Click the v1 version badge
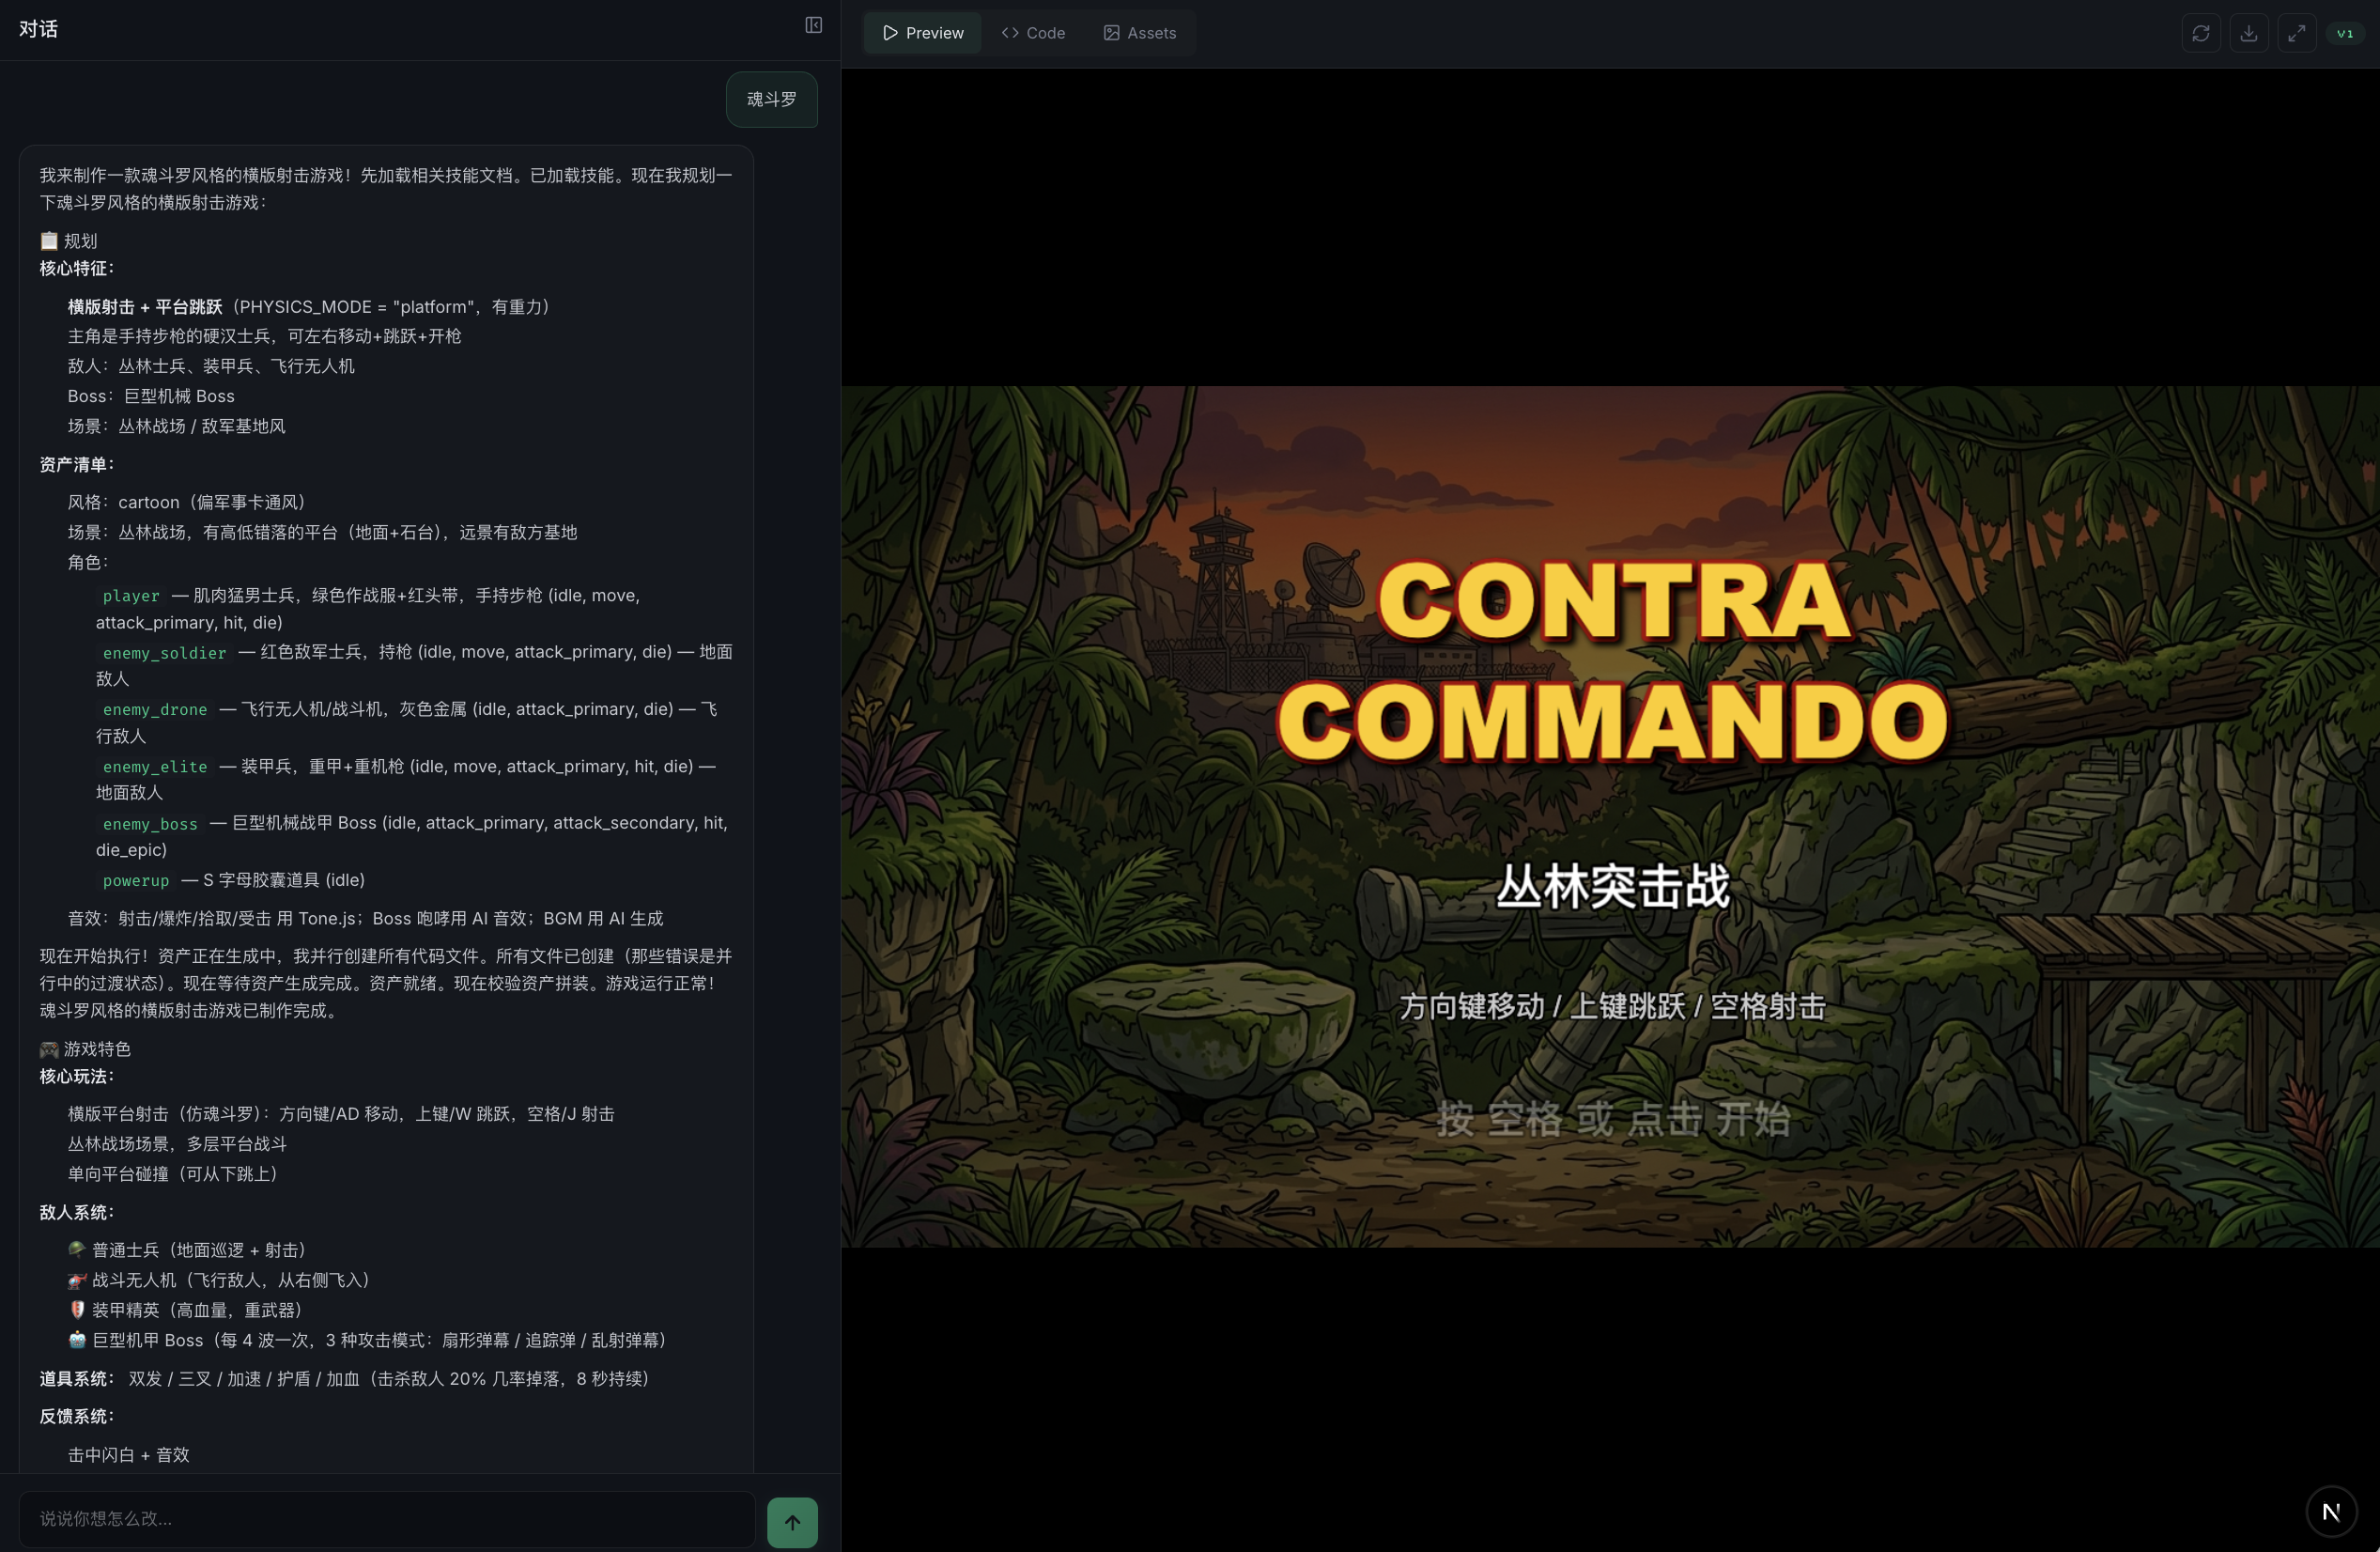This screenshot has height=1552, width=2380. [x=2344, y=32]
